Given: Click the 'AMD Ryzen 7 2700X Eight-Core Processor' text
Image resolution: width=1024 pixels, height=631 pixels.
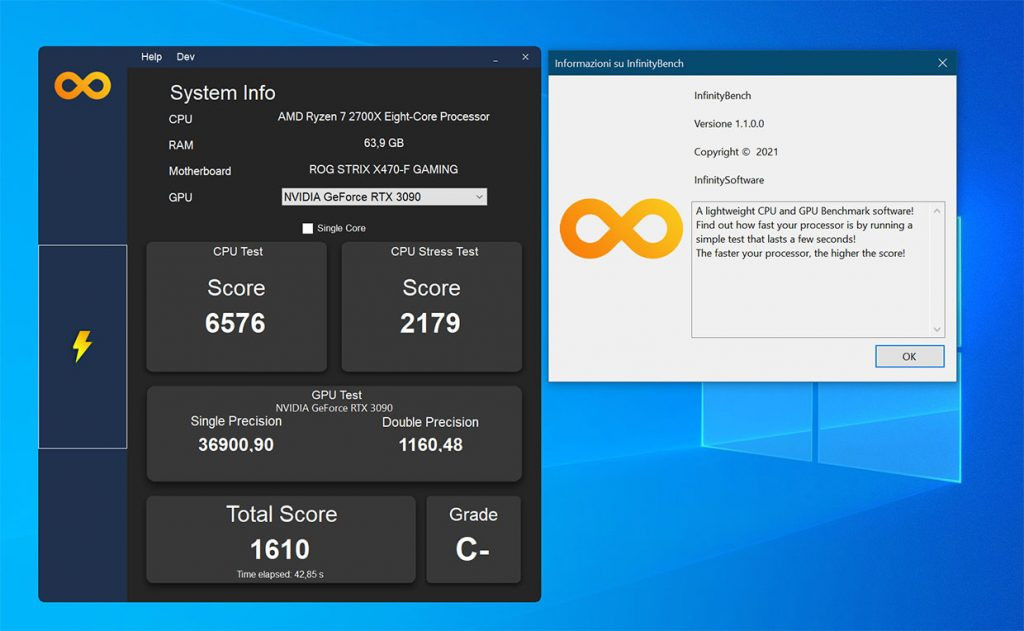Looking at the screenshot, I should coord(383,117).
